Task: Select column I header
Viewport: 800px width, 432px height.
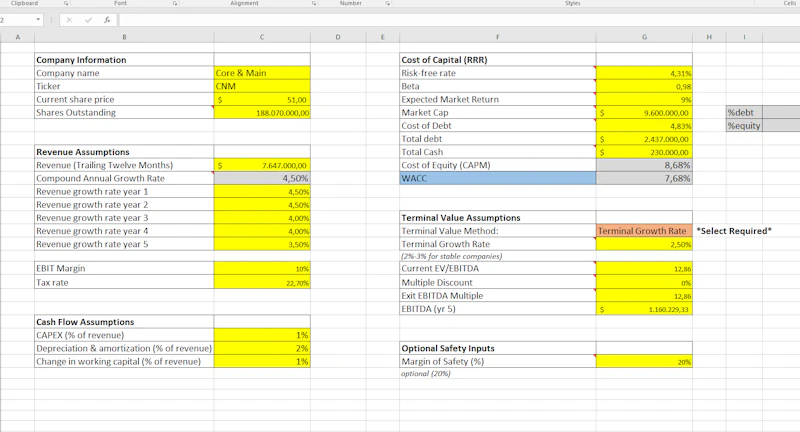Action: [744, 37]
